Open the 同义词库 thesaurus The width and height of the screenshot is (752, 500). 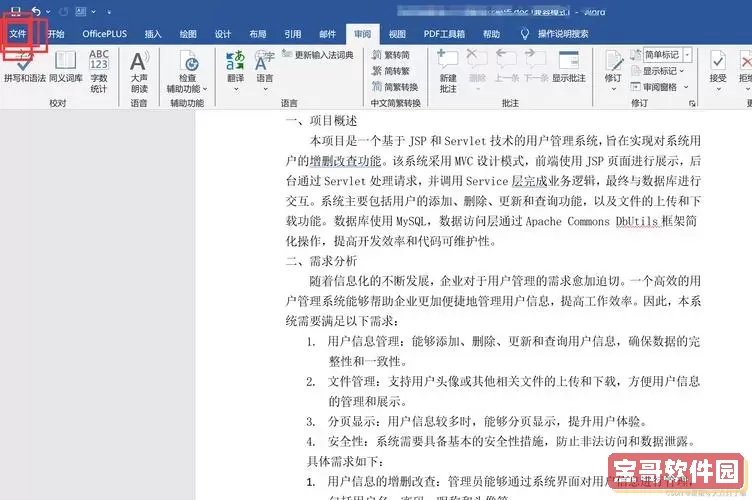pos(66,67)
